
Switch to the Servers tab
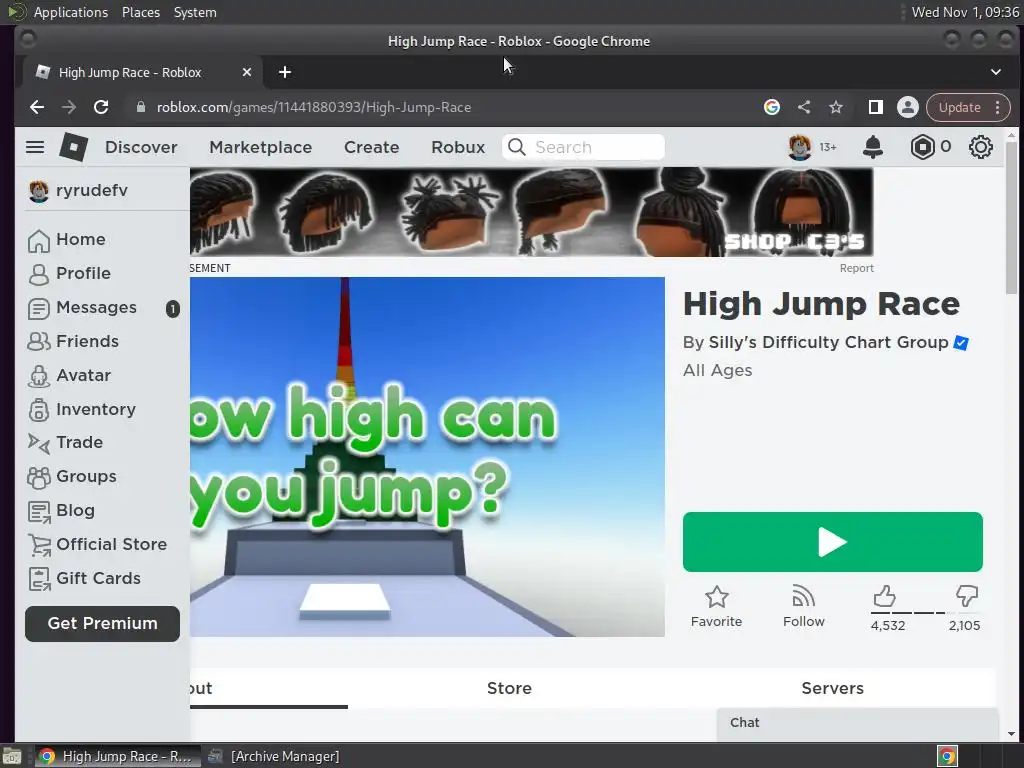[x=833, y=688]
